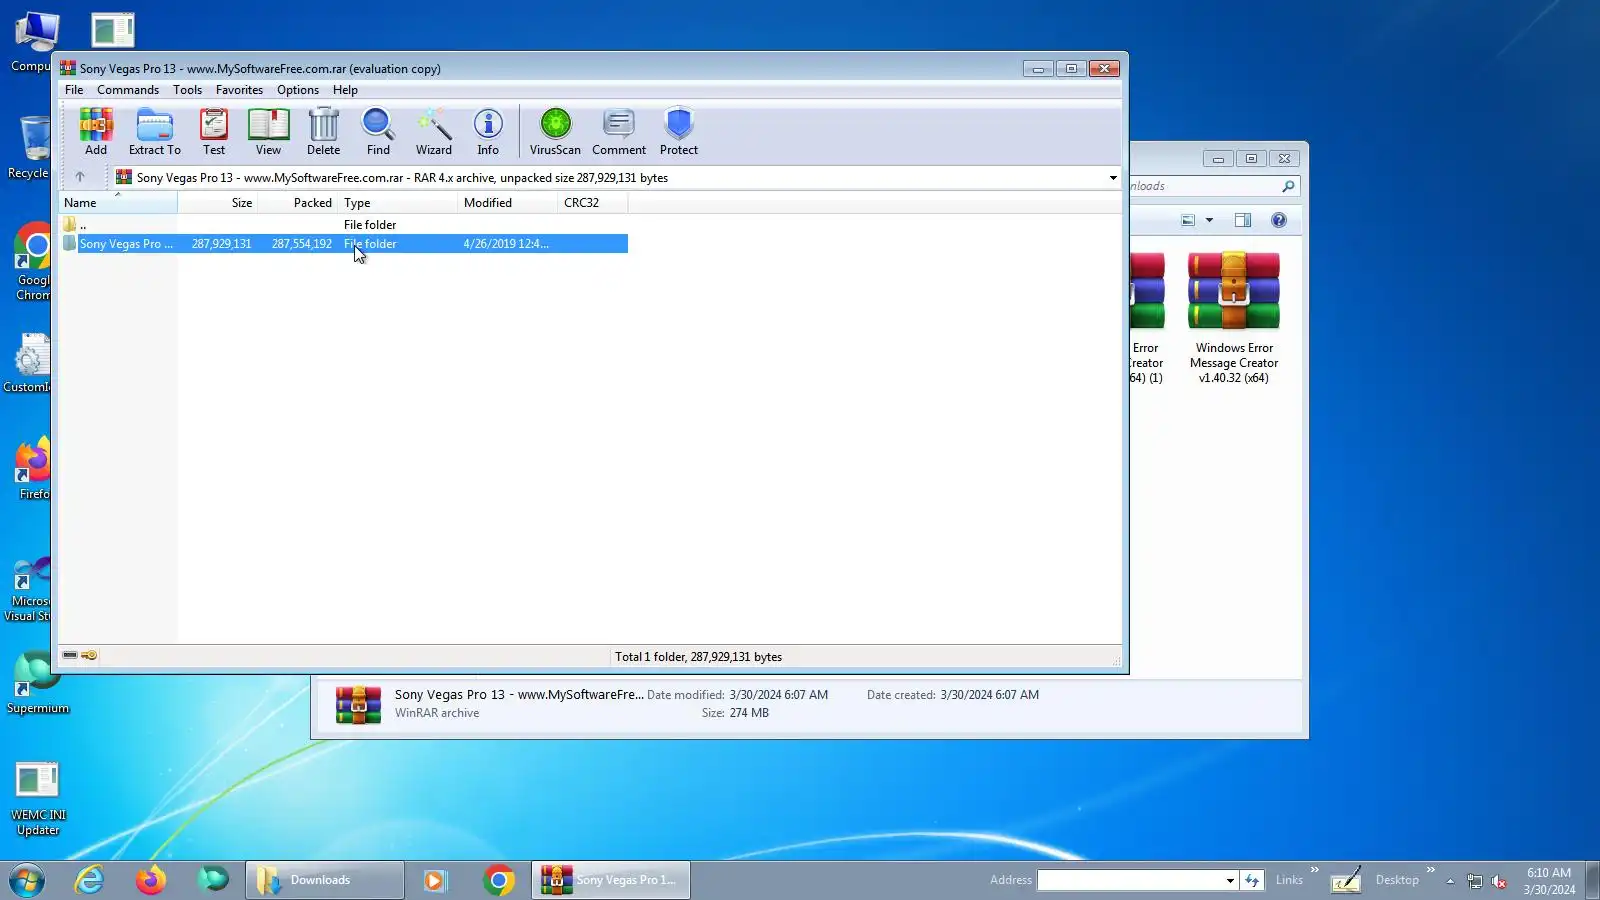Sort by the Size column header

(218, 203)
